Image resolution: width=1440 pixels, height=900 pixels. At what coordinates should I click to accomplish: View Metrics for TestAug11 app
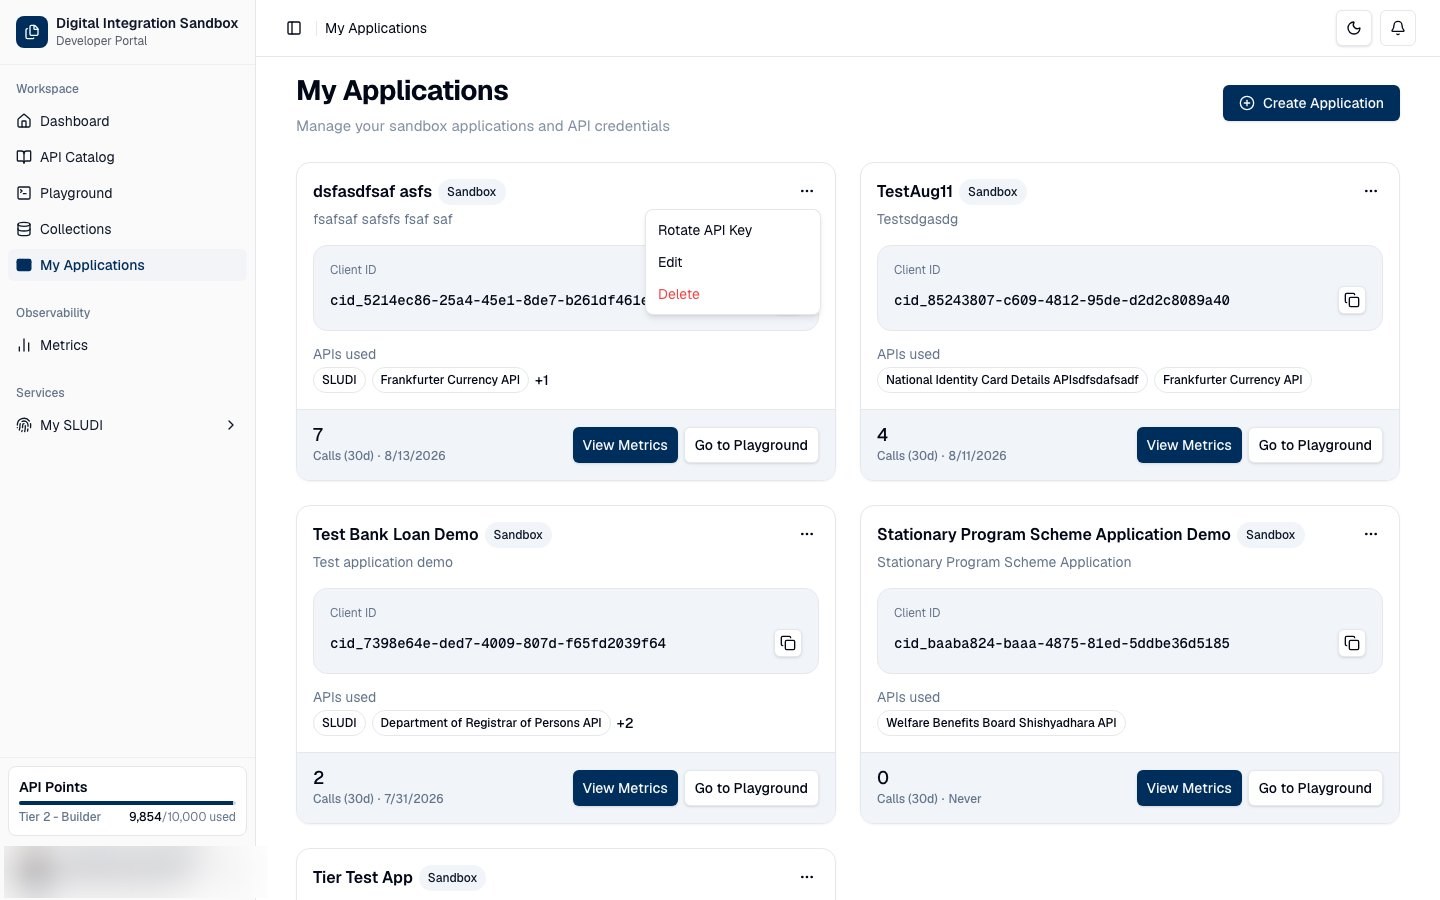coord(1189,445)
